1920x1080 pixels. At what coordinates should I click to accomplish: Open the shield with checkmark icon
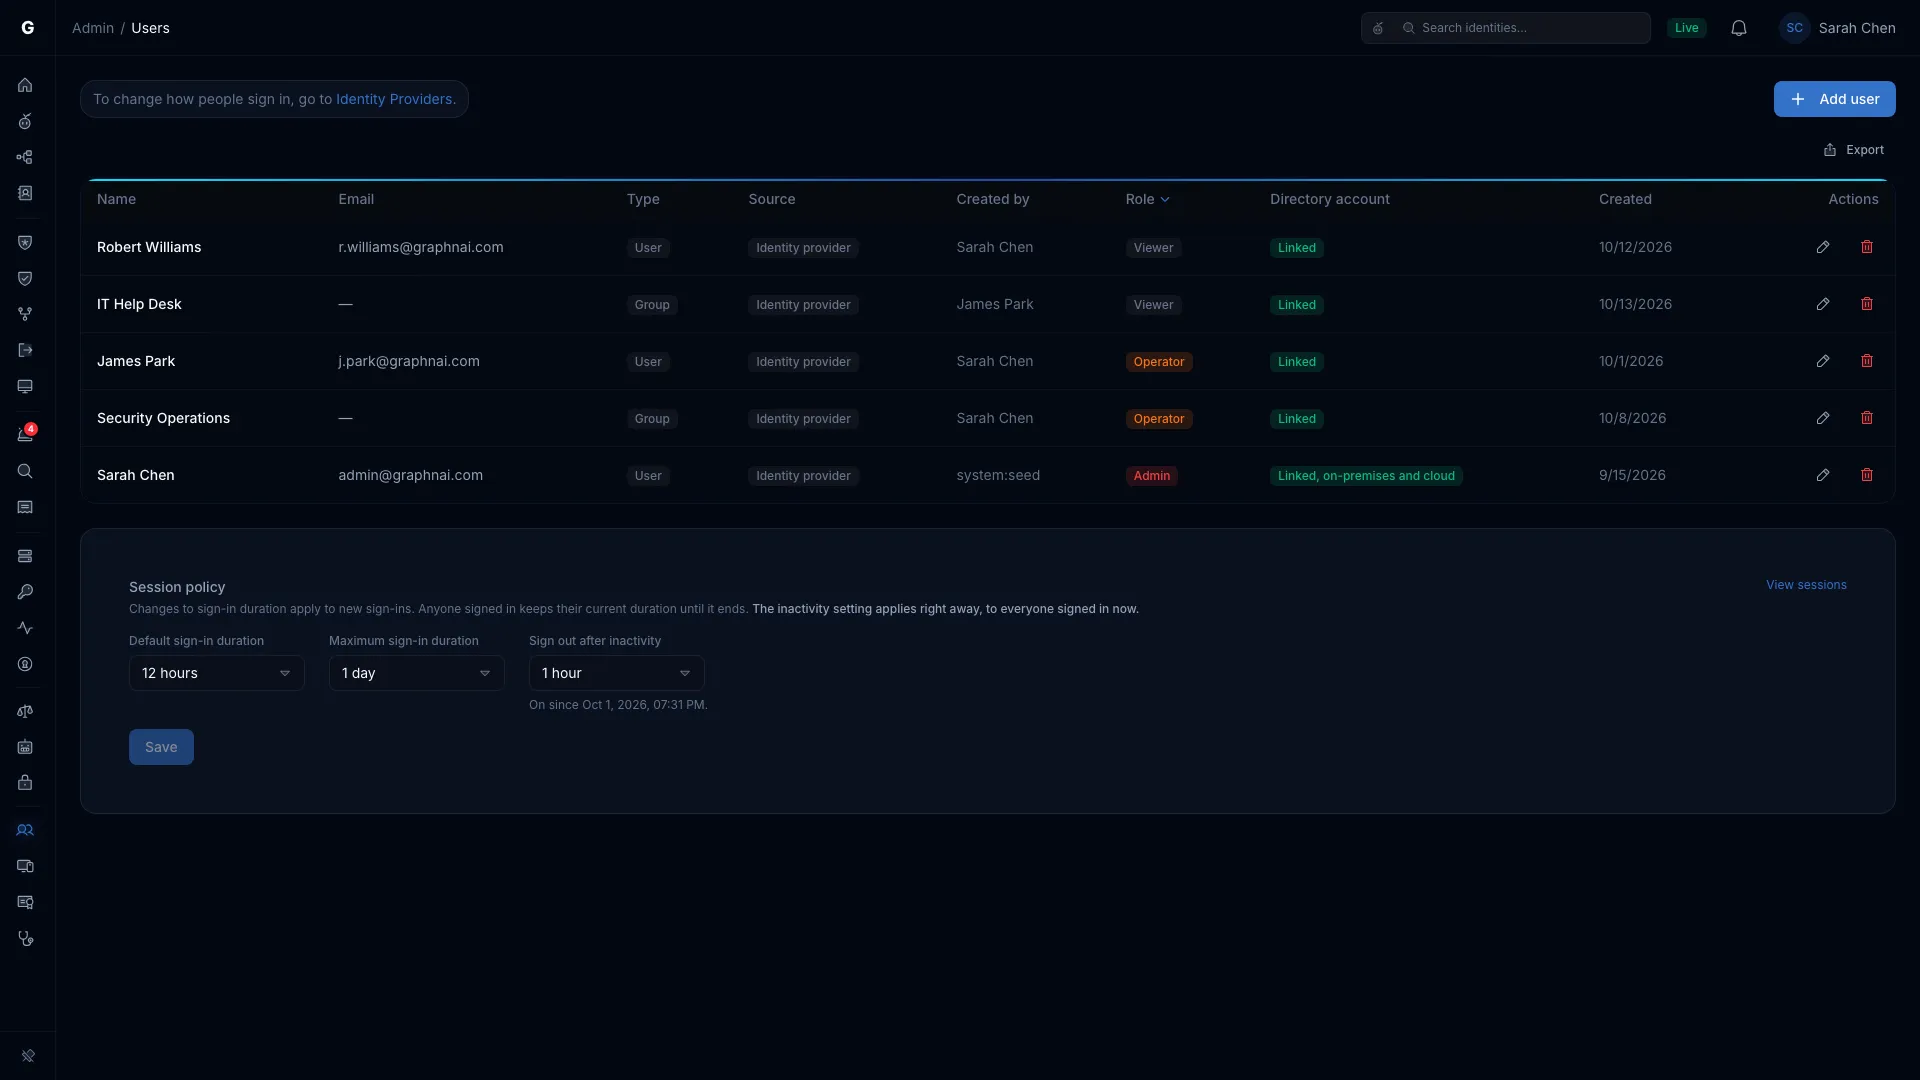(x=25, y=278)
